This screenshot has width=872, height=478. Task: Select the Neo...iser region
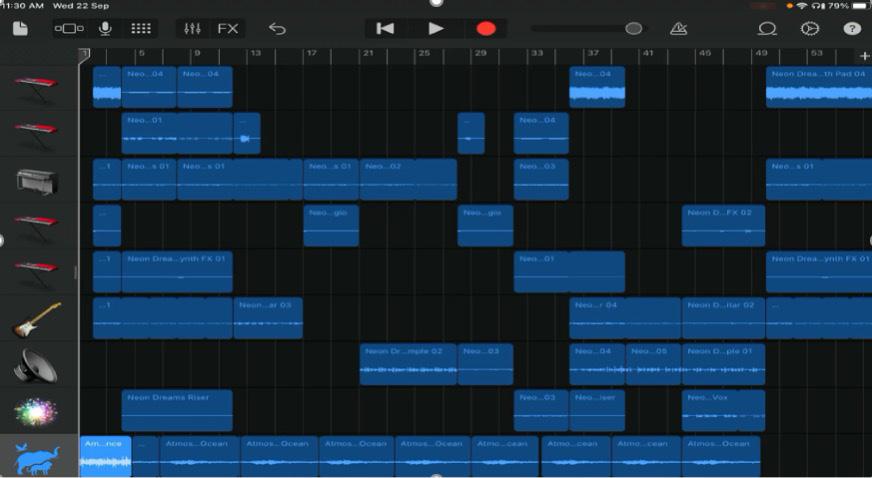[x=597, y=410]
